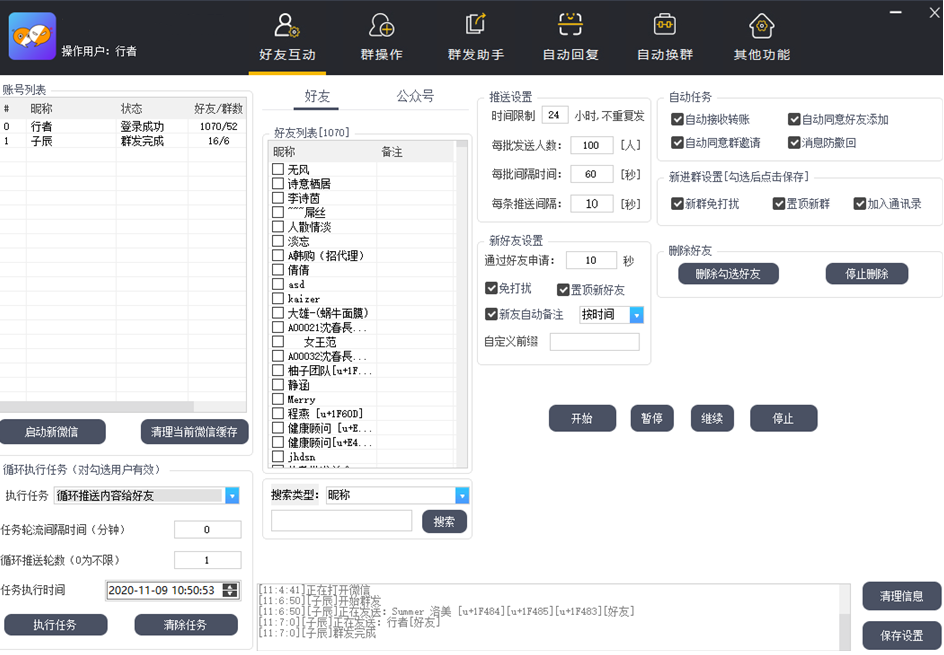Toggle the 消息防撤回 checkbox

tap(793, 143)
